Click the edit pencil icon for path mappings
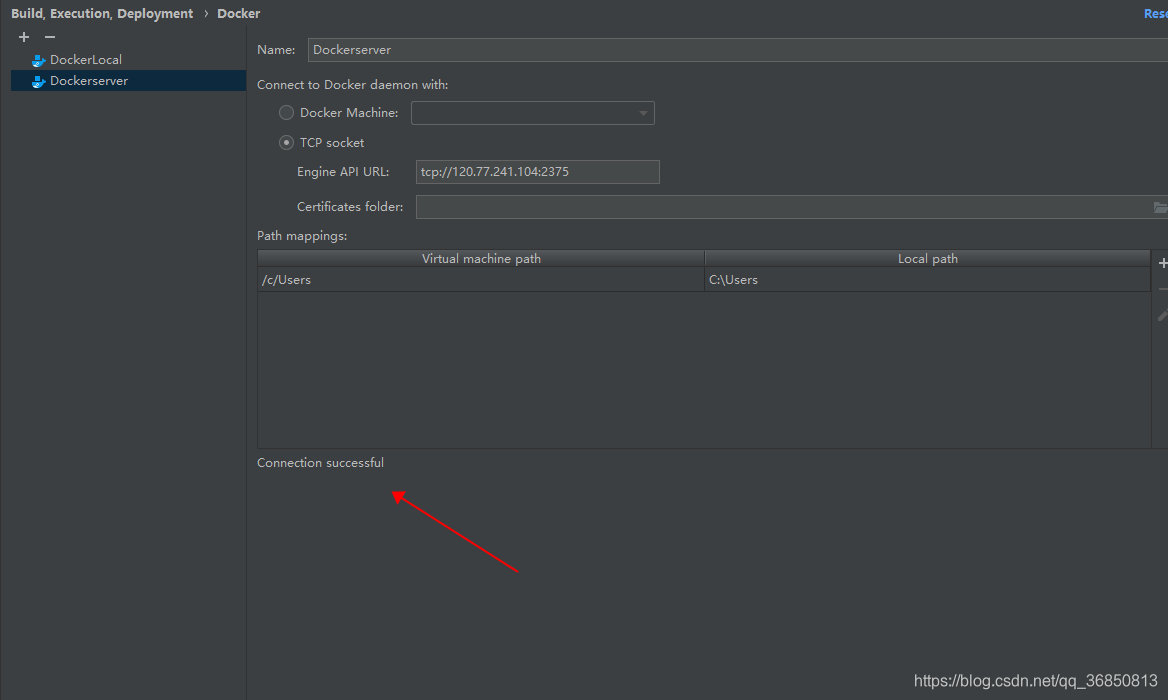 [x=1161, y=315]
